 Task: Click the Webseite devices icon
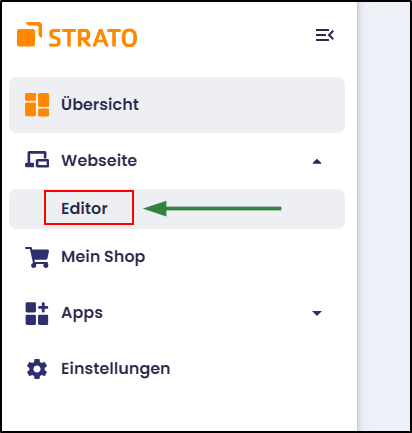click(37, 159)
